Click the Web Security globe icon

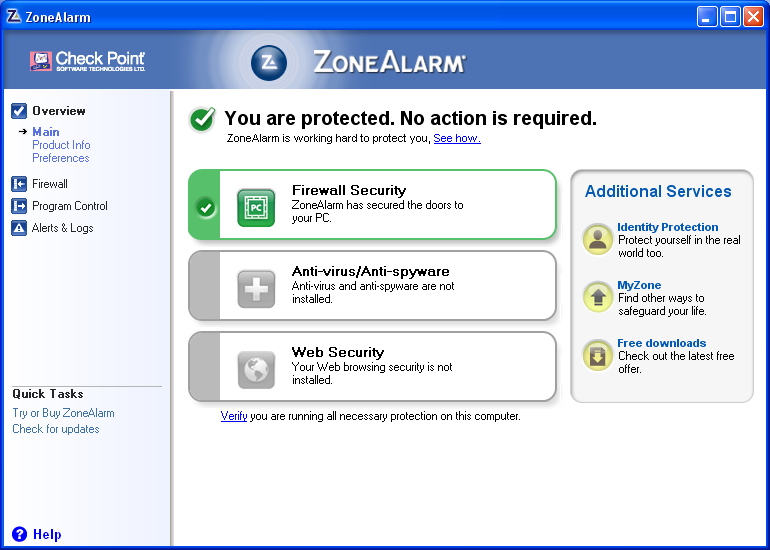[x=256, y=370]
